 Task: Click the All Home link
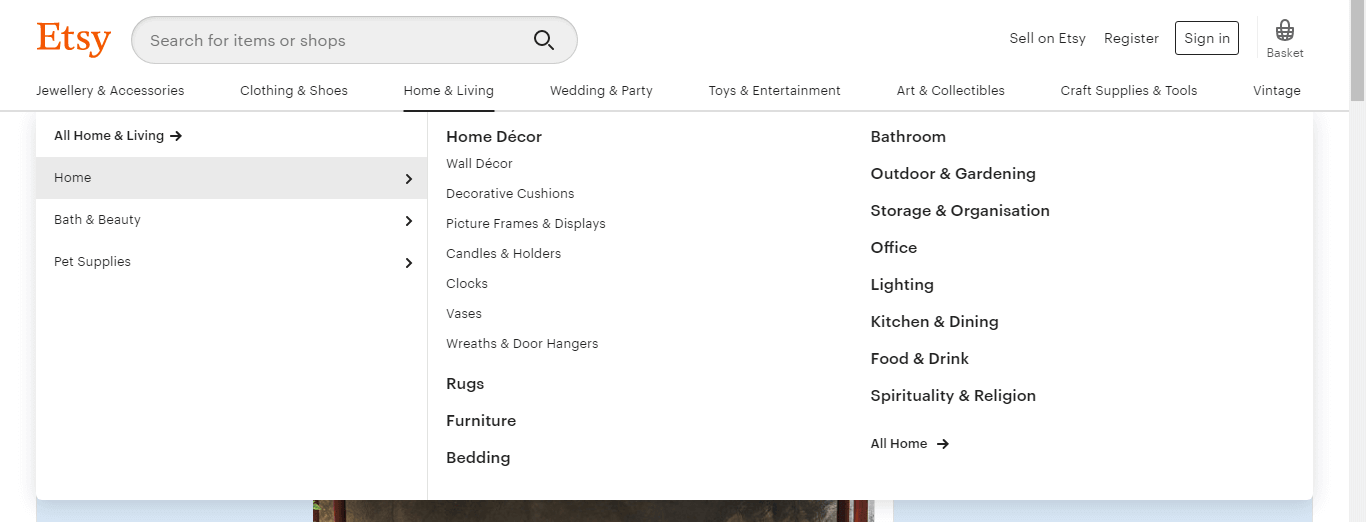pyautogui.click(x=910, y=444)
